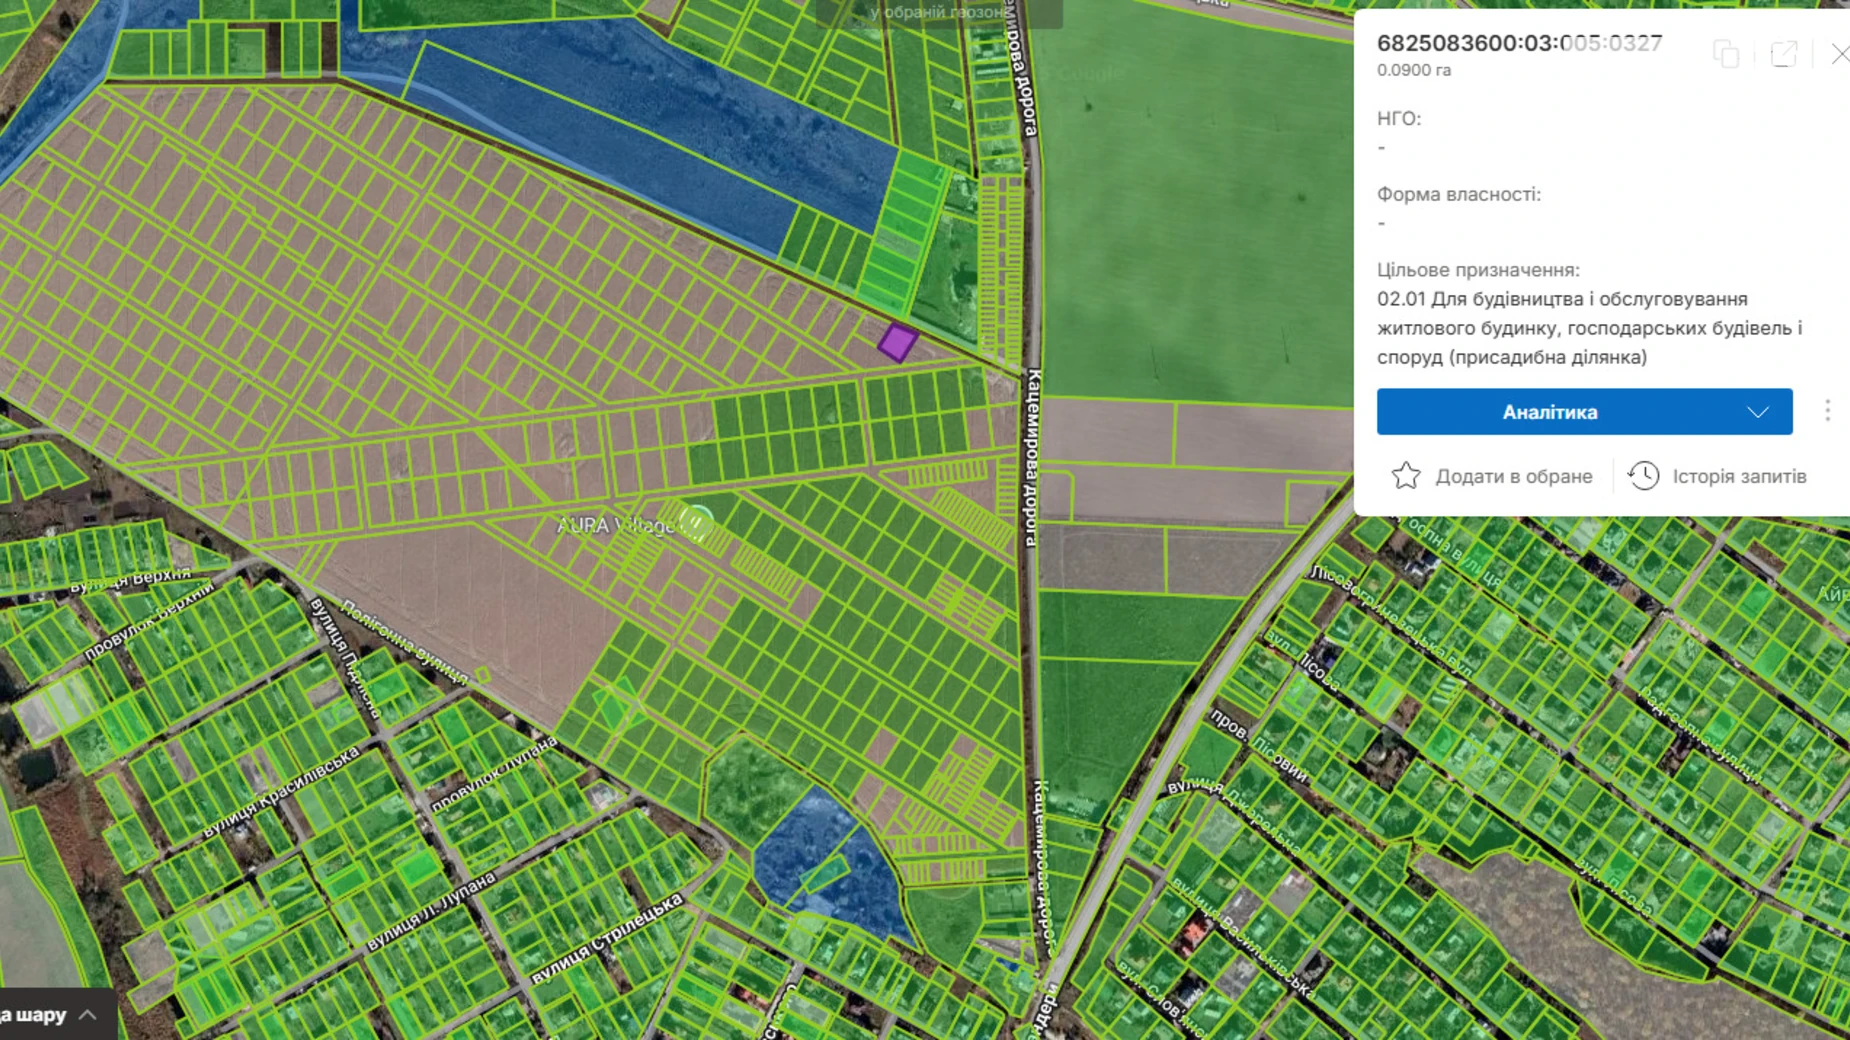Click the star icon to favorite the parcel
The image size is (1850, 1040).
point(1405,476)
